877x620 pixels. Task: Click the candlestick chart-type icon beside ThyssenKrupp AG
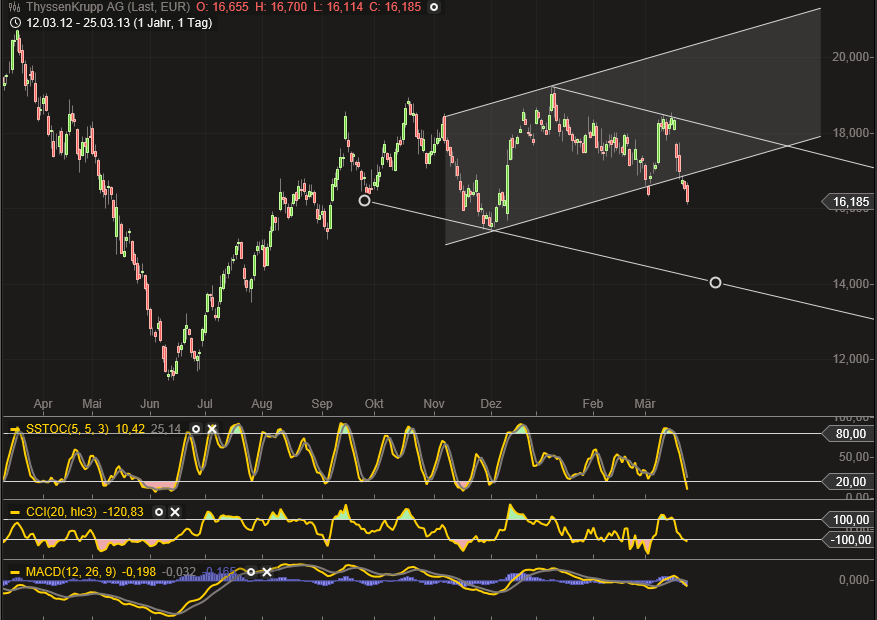click(15, 7)
